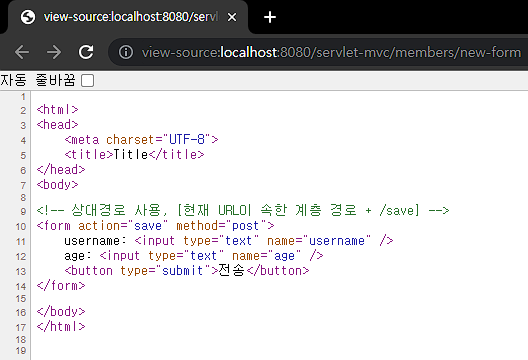Click the 자동 줄바꿈 label
This screenshot has width=528, height=360.
[38, 80]
